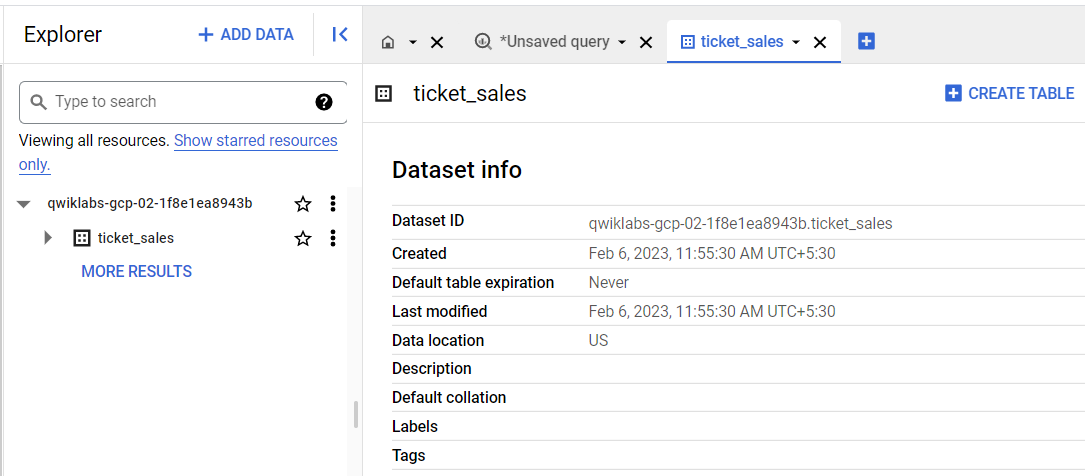Click the home tab icon

click(x=388, y=43)
